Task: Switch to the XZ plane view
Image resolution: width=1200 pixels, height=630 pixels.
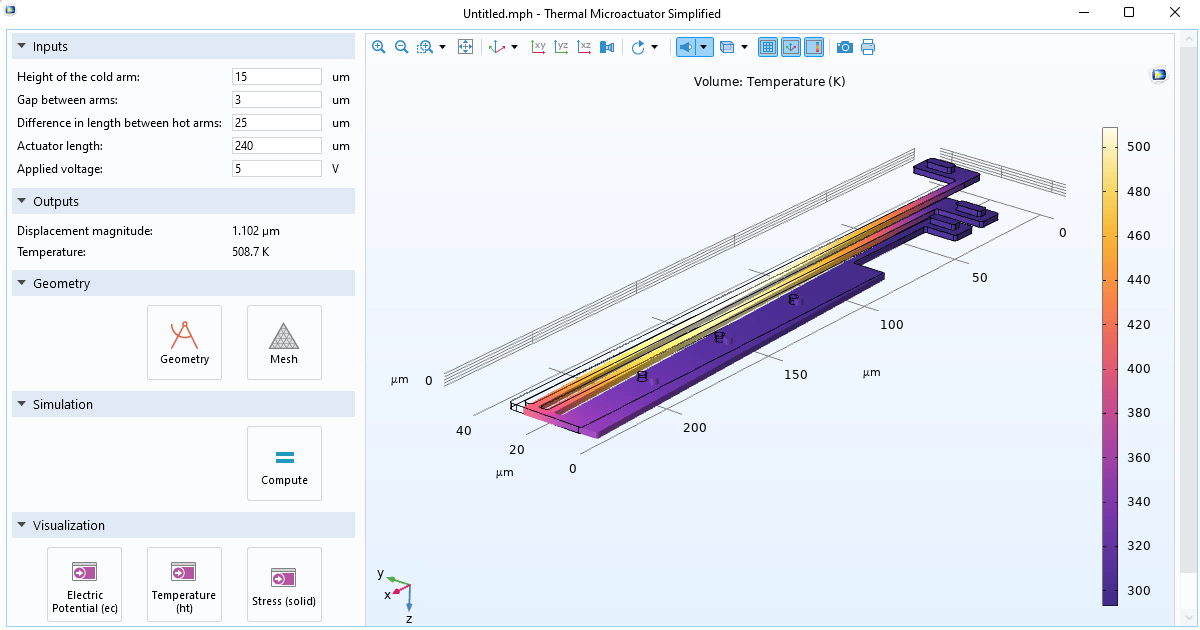Action: click(x=585, y=47)
